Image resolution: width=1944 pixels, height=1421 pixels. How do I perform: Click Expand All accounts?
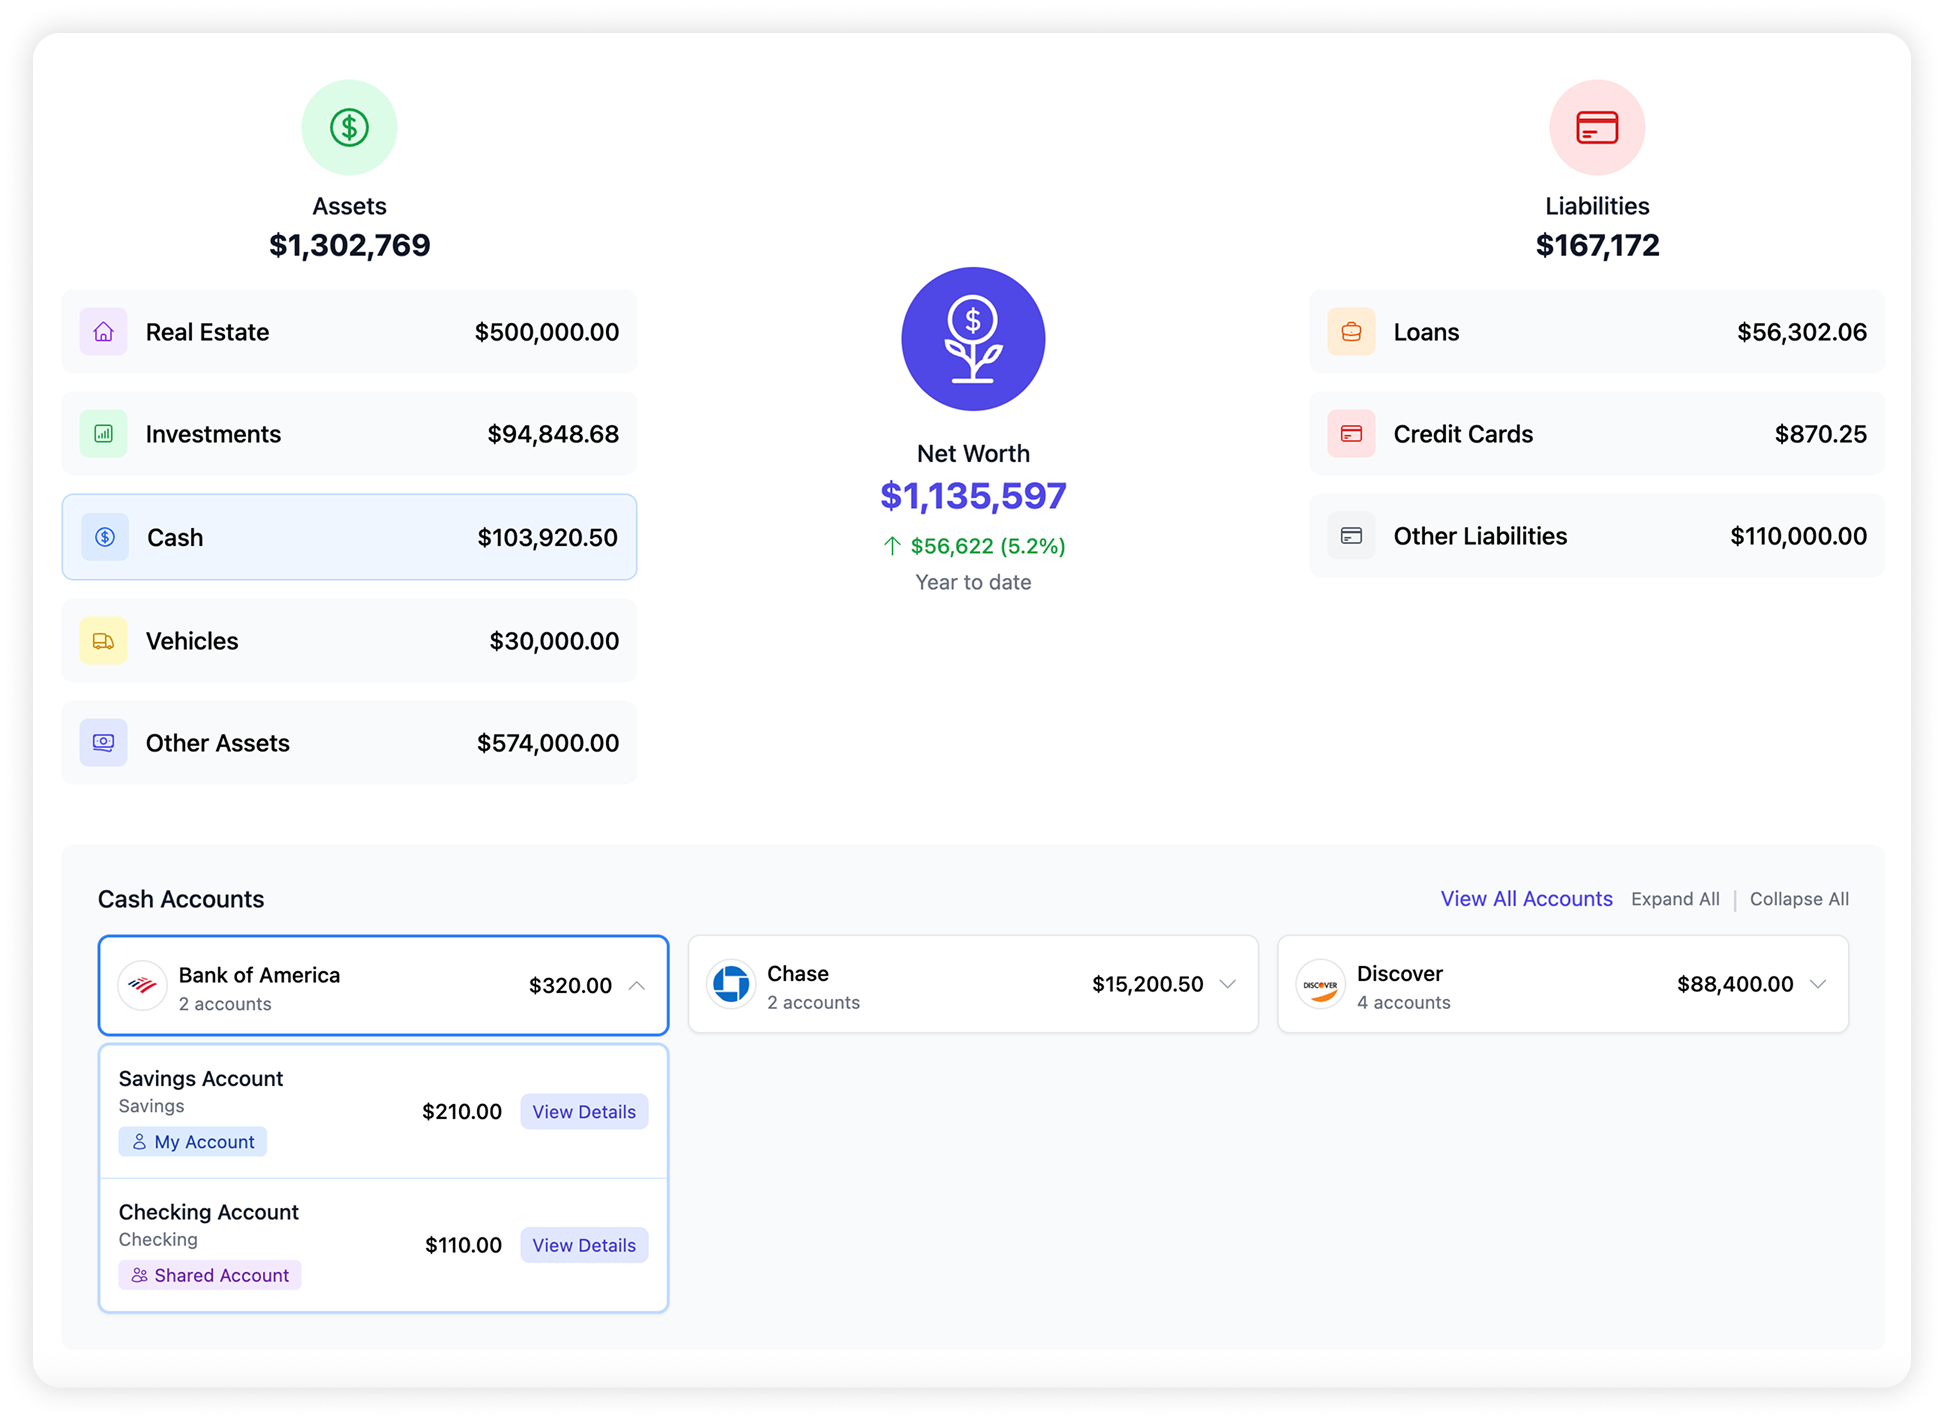(x=1675, y=899)
